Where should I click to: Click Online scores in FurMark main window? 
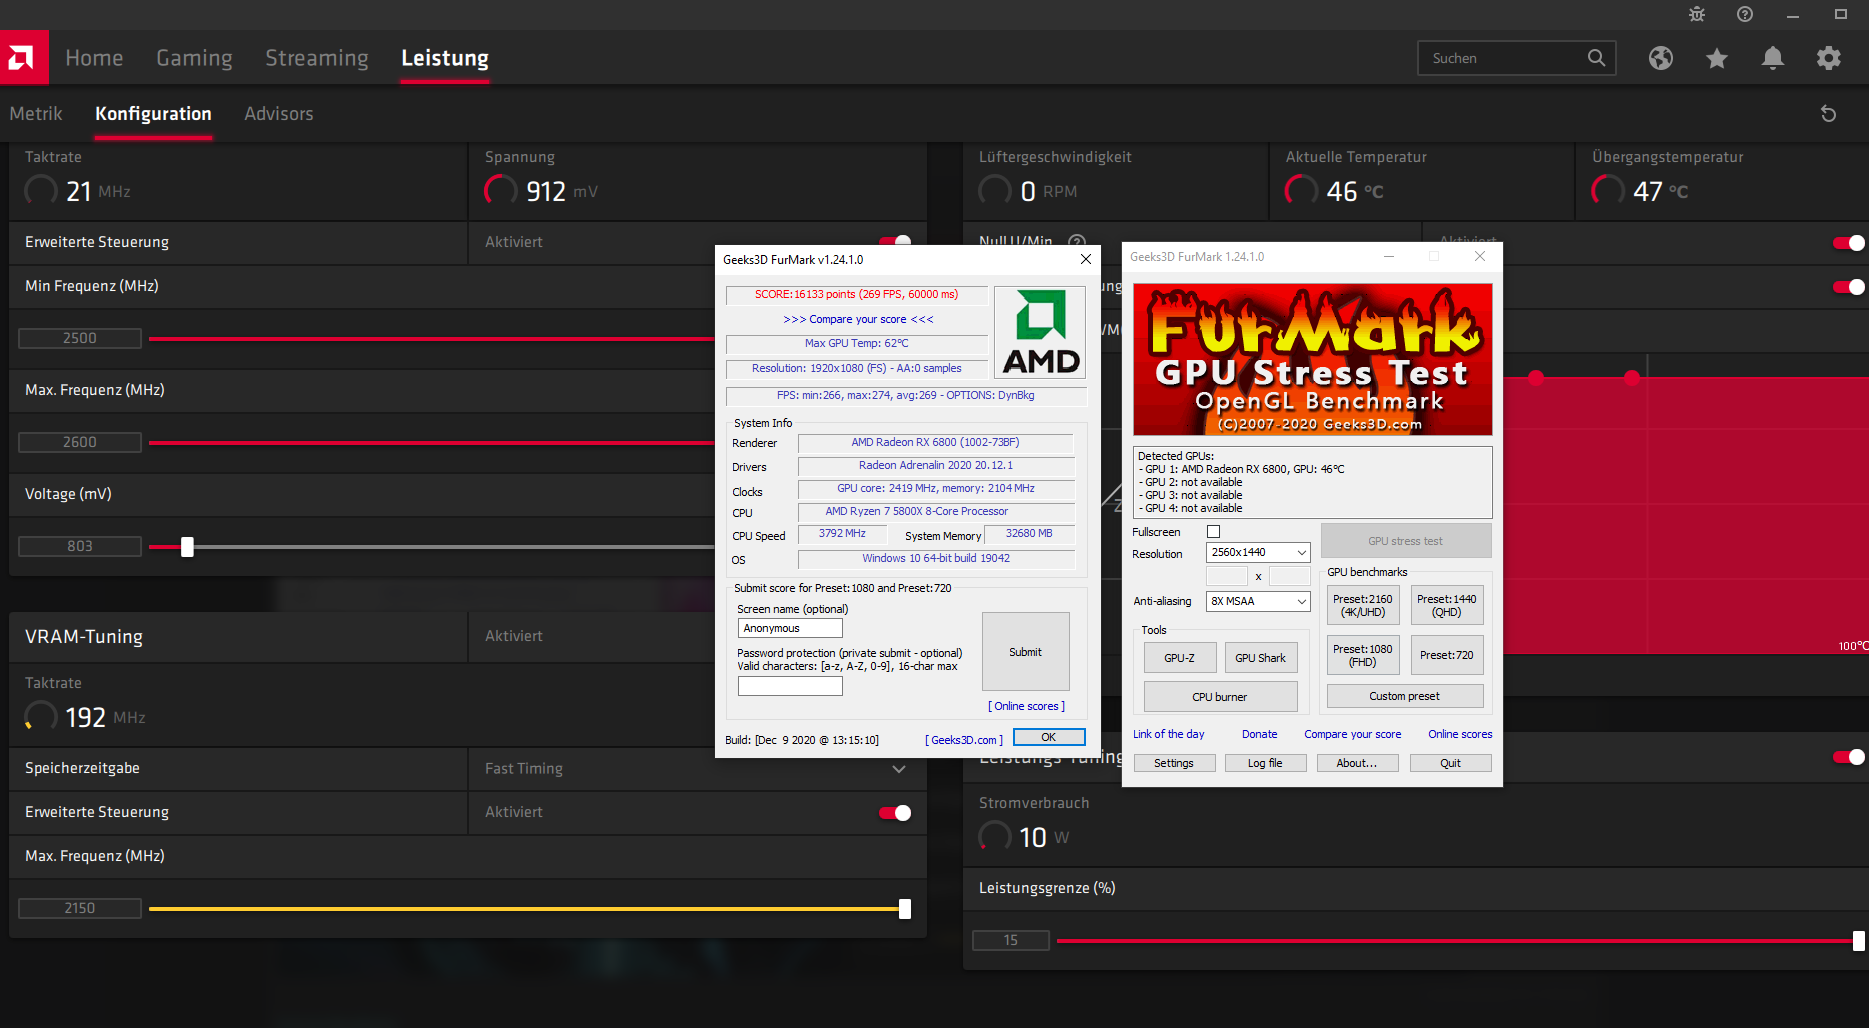(x=1460, y=734)
